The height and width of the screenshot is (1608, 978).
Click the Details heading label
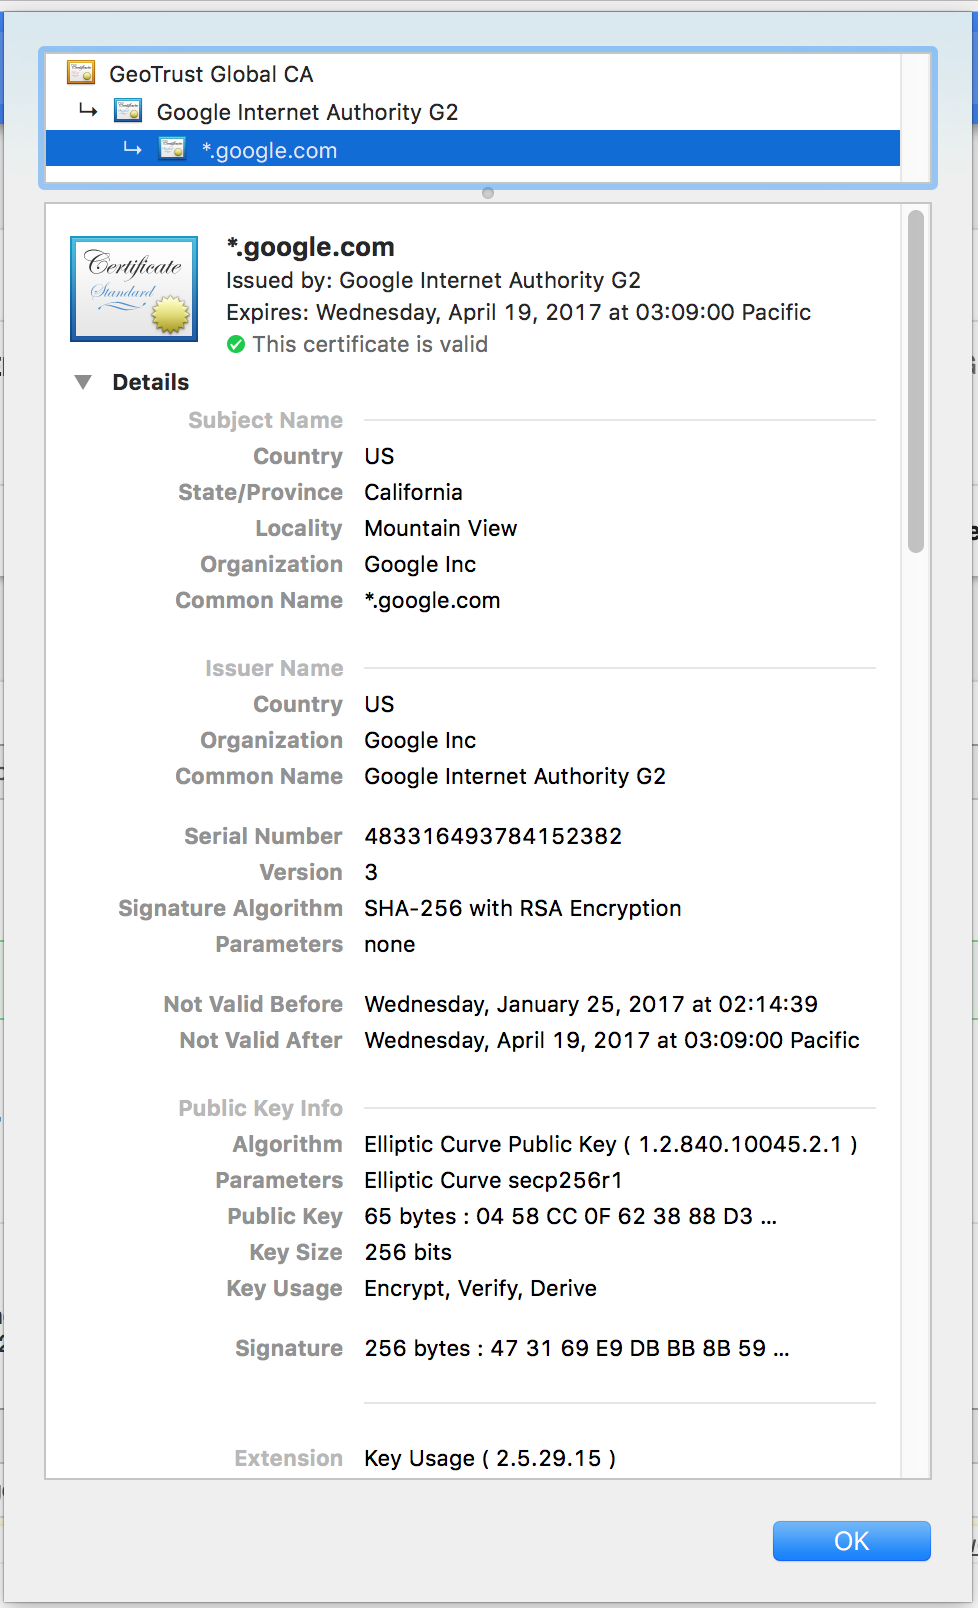click(151, 382)
